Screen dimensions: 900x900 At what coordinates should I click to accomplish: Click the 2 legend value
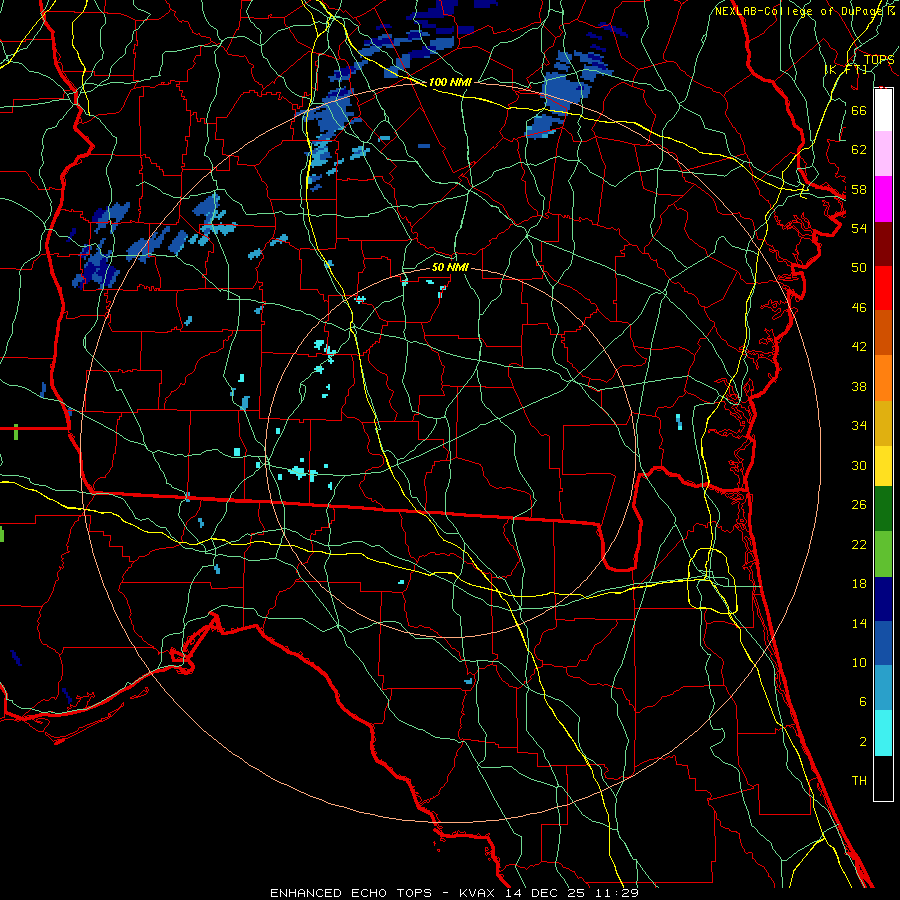[862, 742]
